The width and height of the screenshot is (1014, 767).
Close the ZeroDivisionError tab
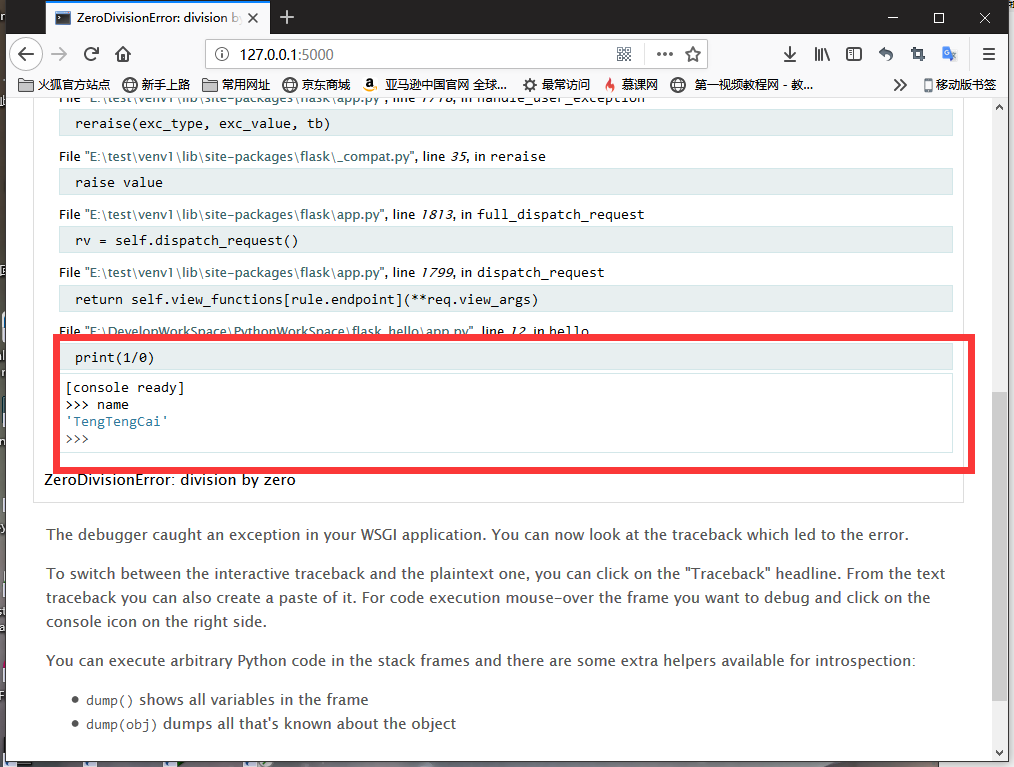click(253, 18)
